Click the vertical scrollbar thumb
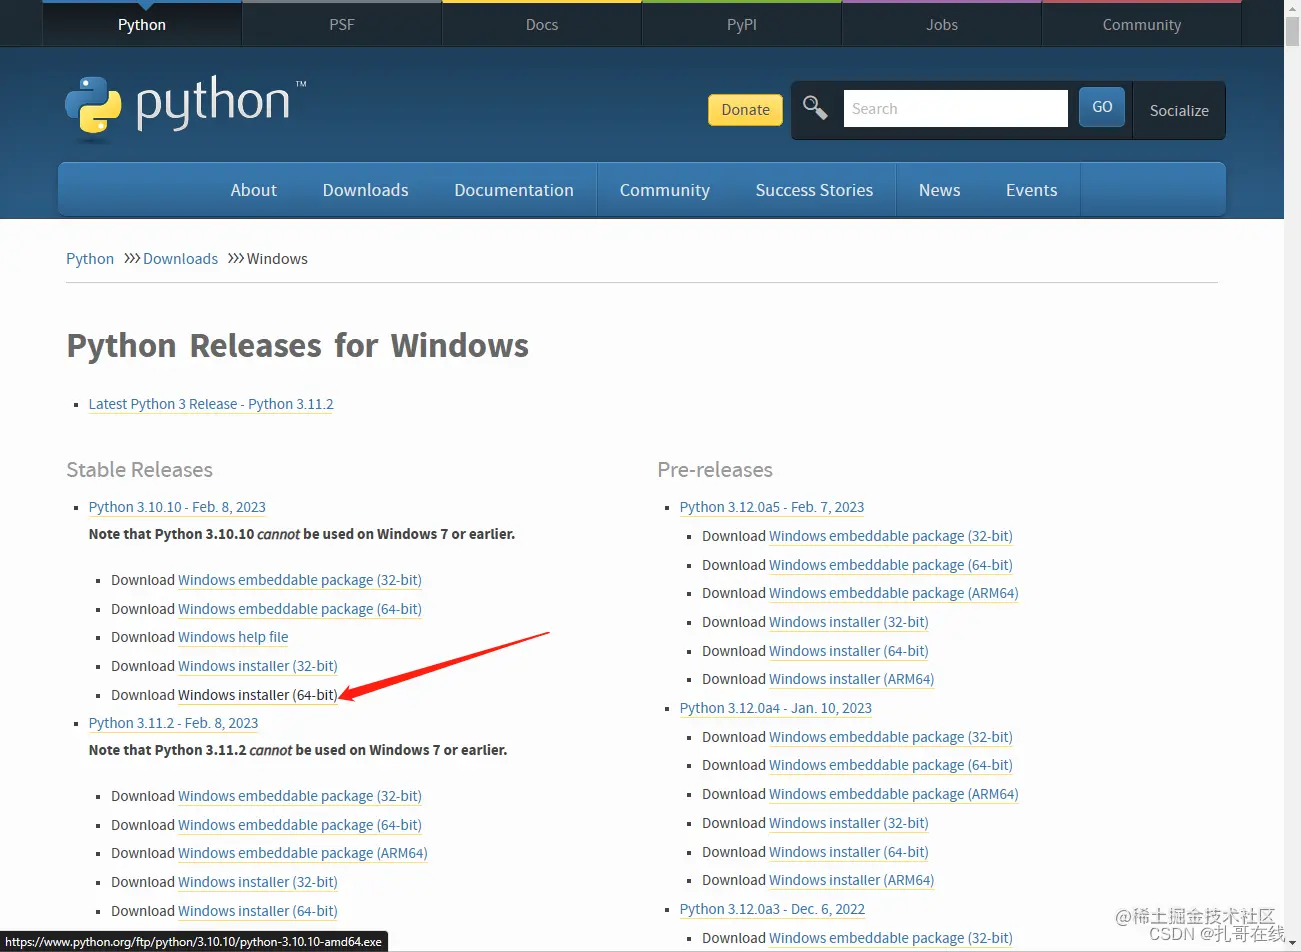Screen dimensions: 1301x952 [1292, 32]
